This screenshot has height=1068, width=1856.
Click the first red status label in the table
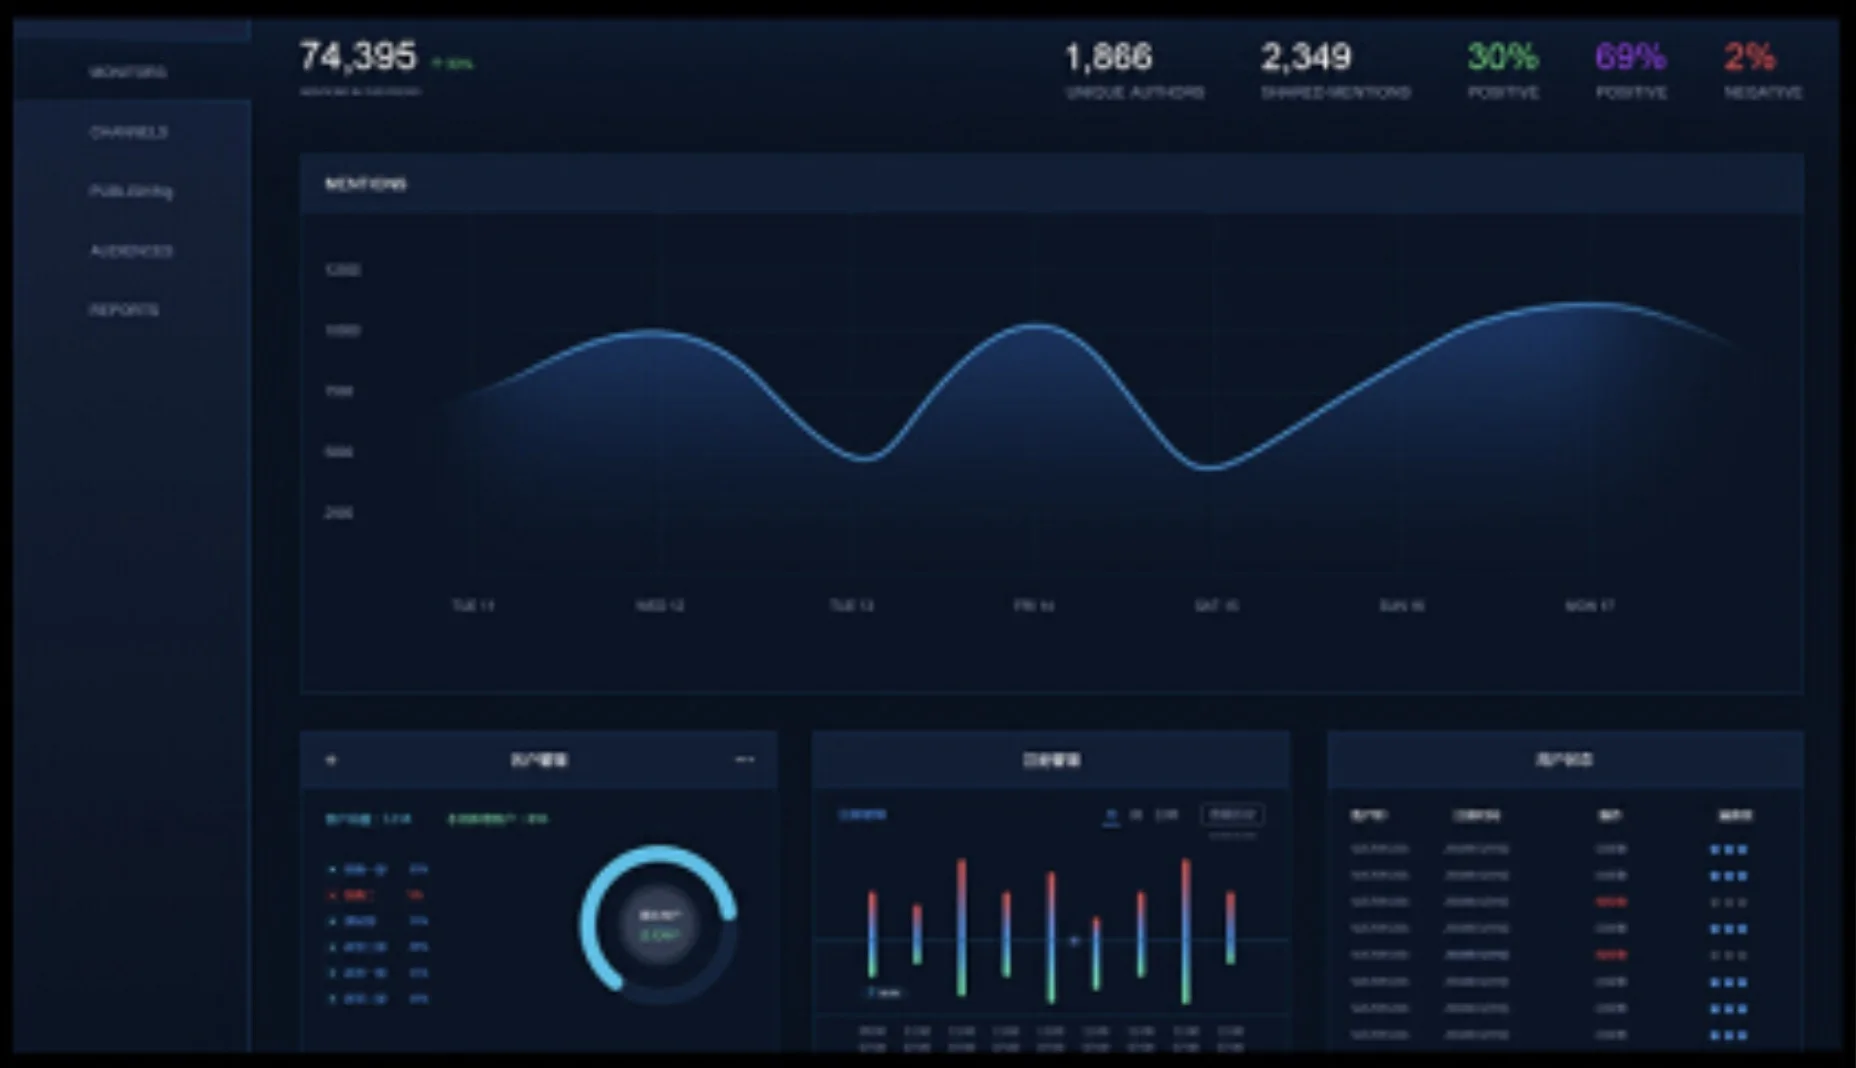click(1611, 902)
